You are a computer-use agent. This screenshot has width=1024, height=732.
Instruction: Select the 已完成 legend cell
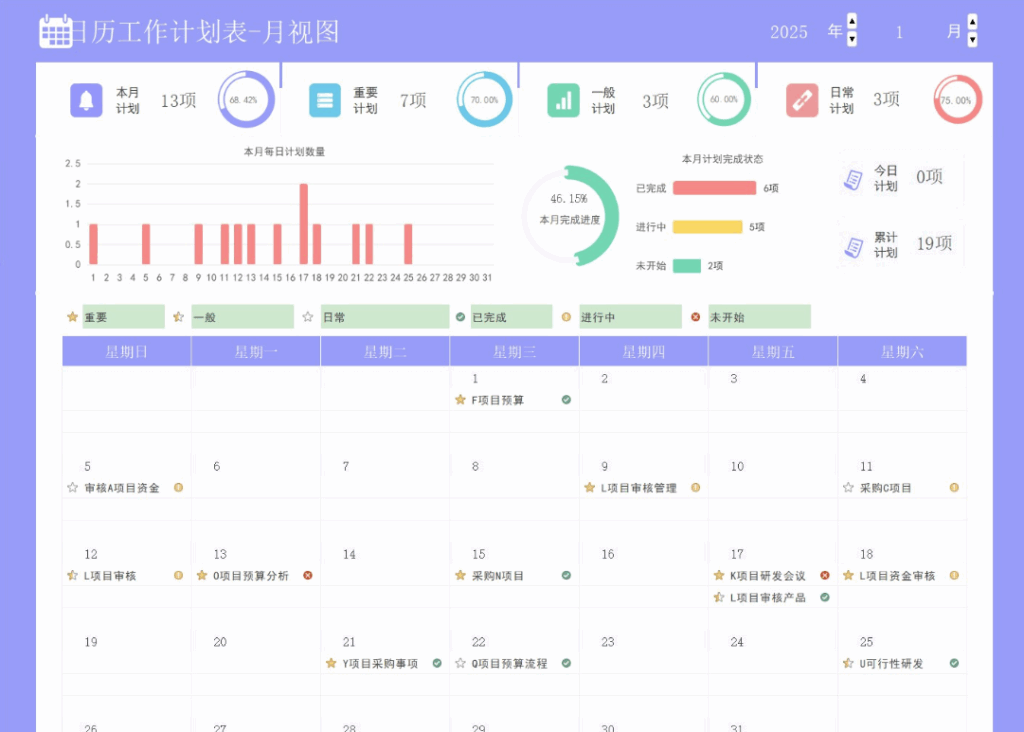[511, 317]
